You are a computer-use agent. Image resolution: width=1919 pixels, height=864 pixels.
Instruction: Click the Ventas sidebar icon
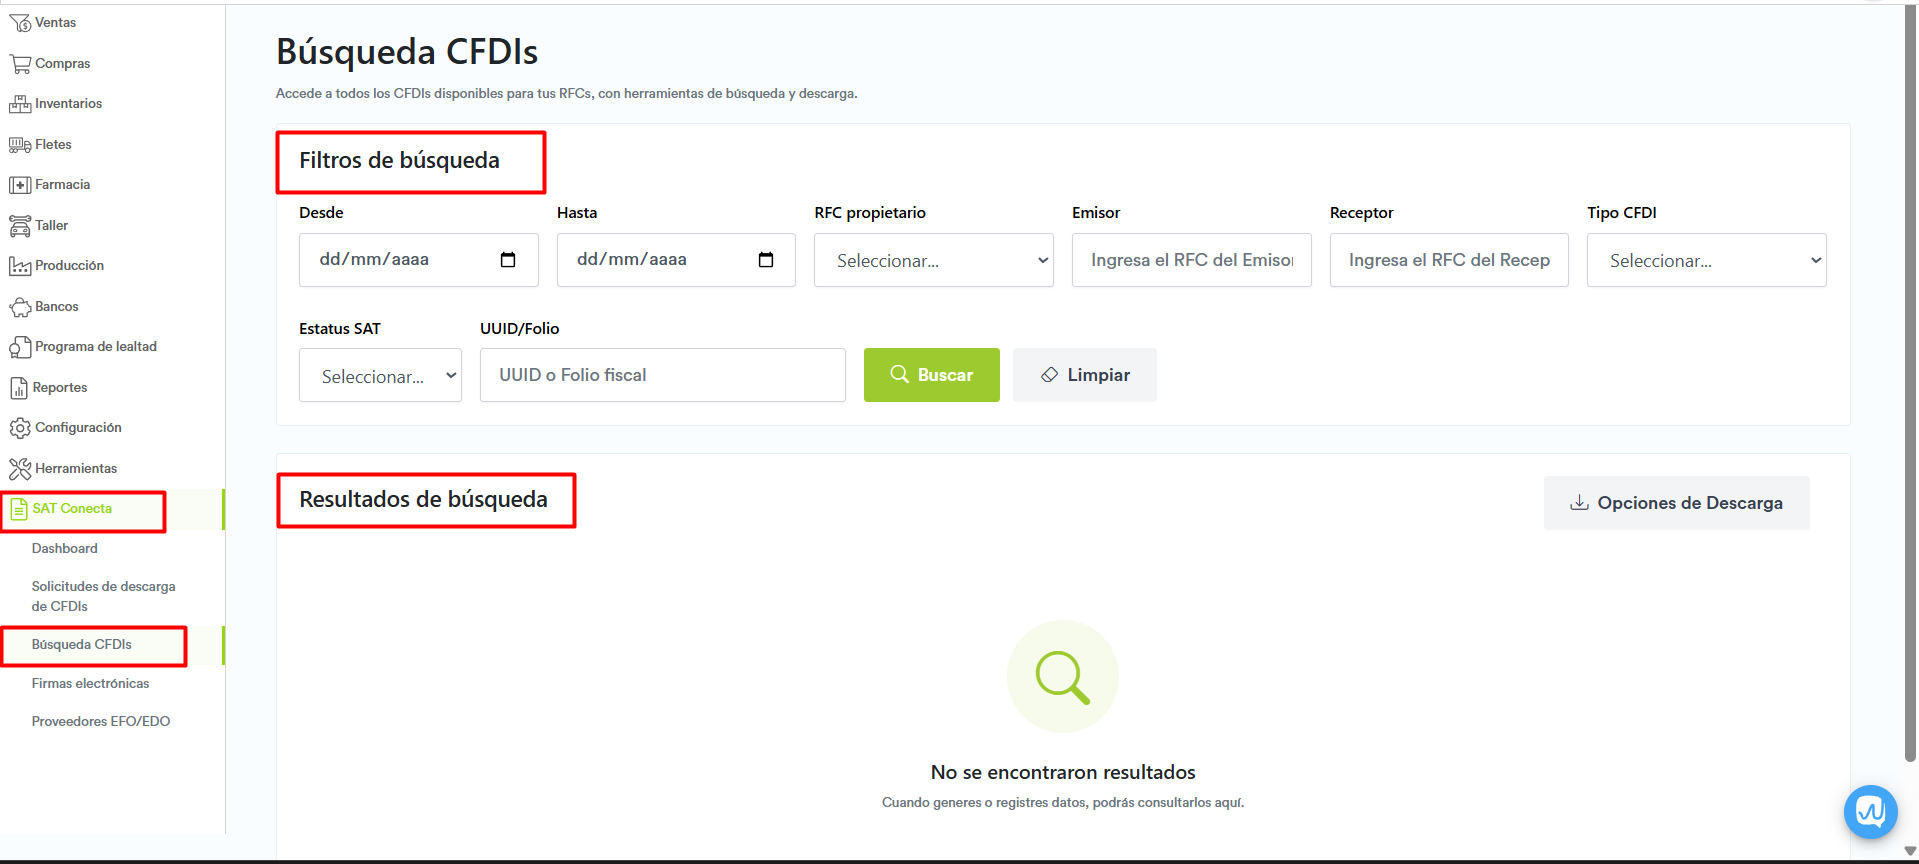(20, 23)
